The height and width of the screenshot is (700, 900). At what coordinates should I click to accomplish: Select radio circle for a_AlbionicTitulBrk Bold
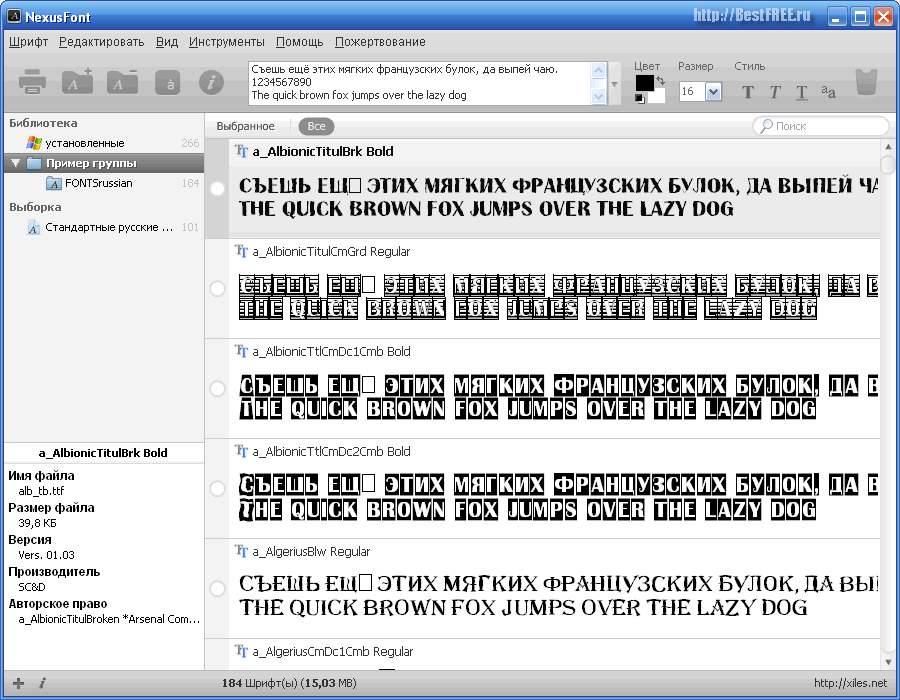[x=217, y=188]
